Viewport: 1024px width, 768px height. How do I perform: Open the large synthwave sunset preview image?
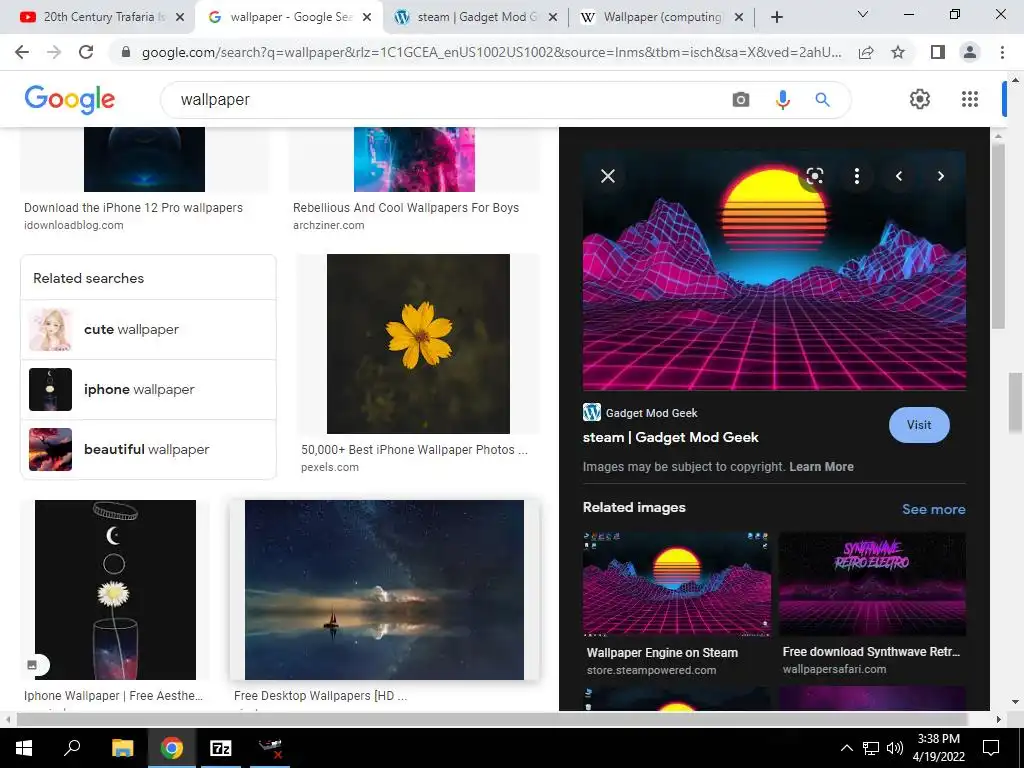[x=774, y=270]
